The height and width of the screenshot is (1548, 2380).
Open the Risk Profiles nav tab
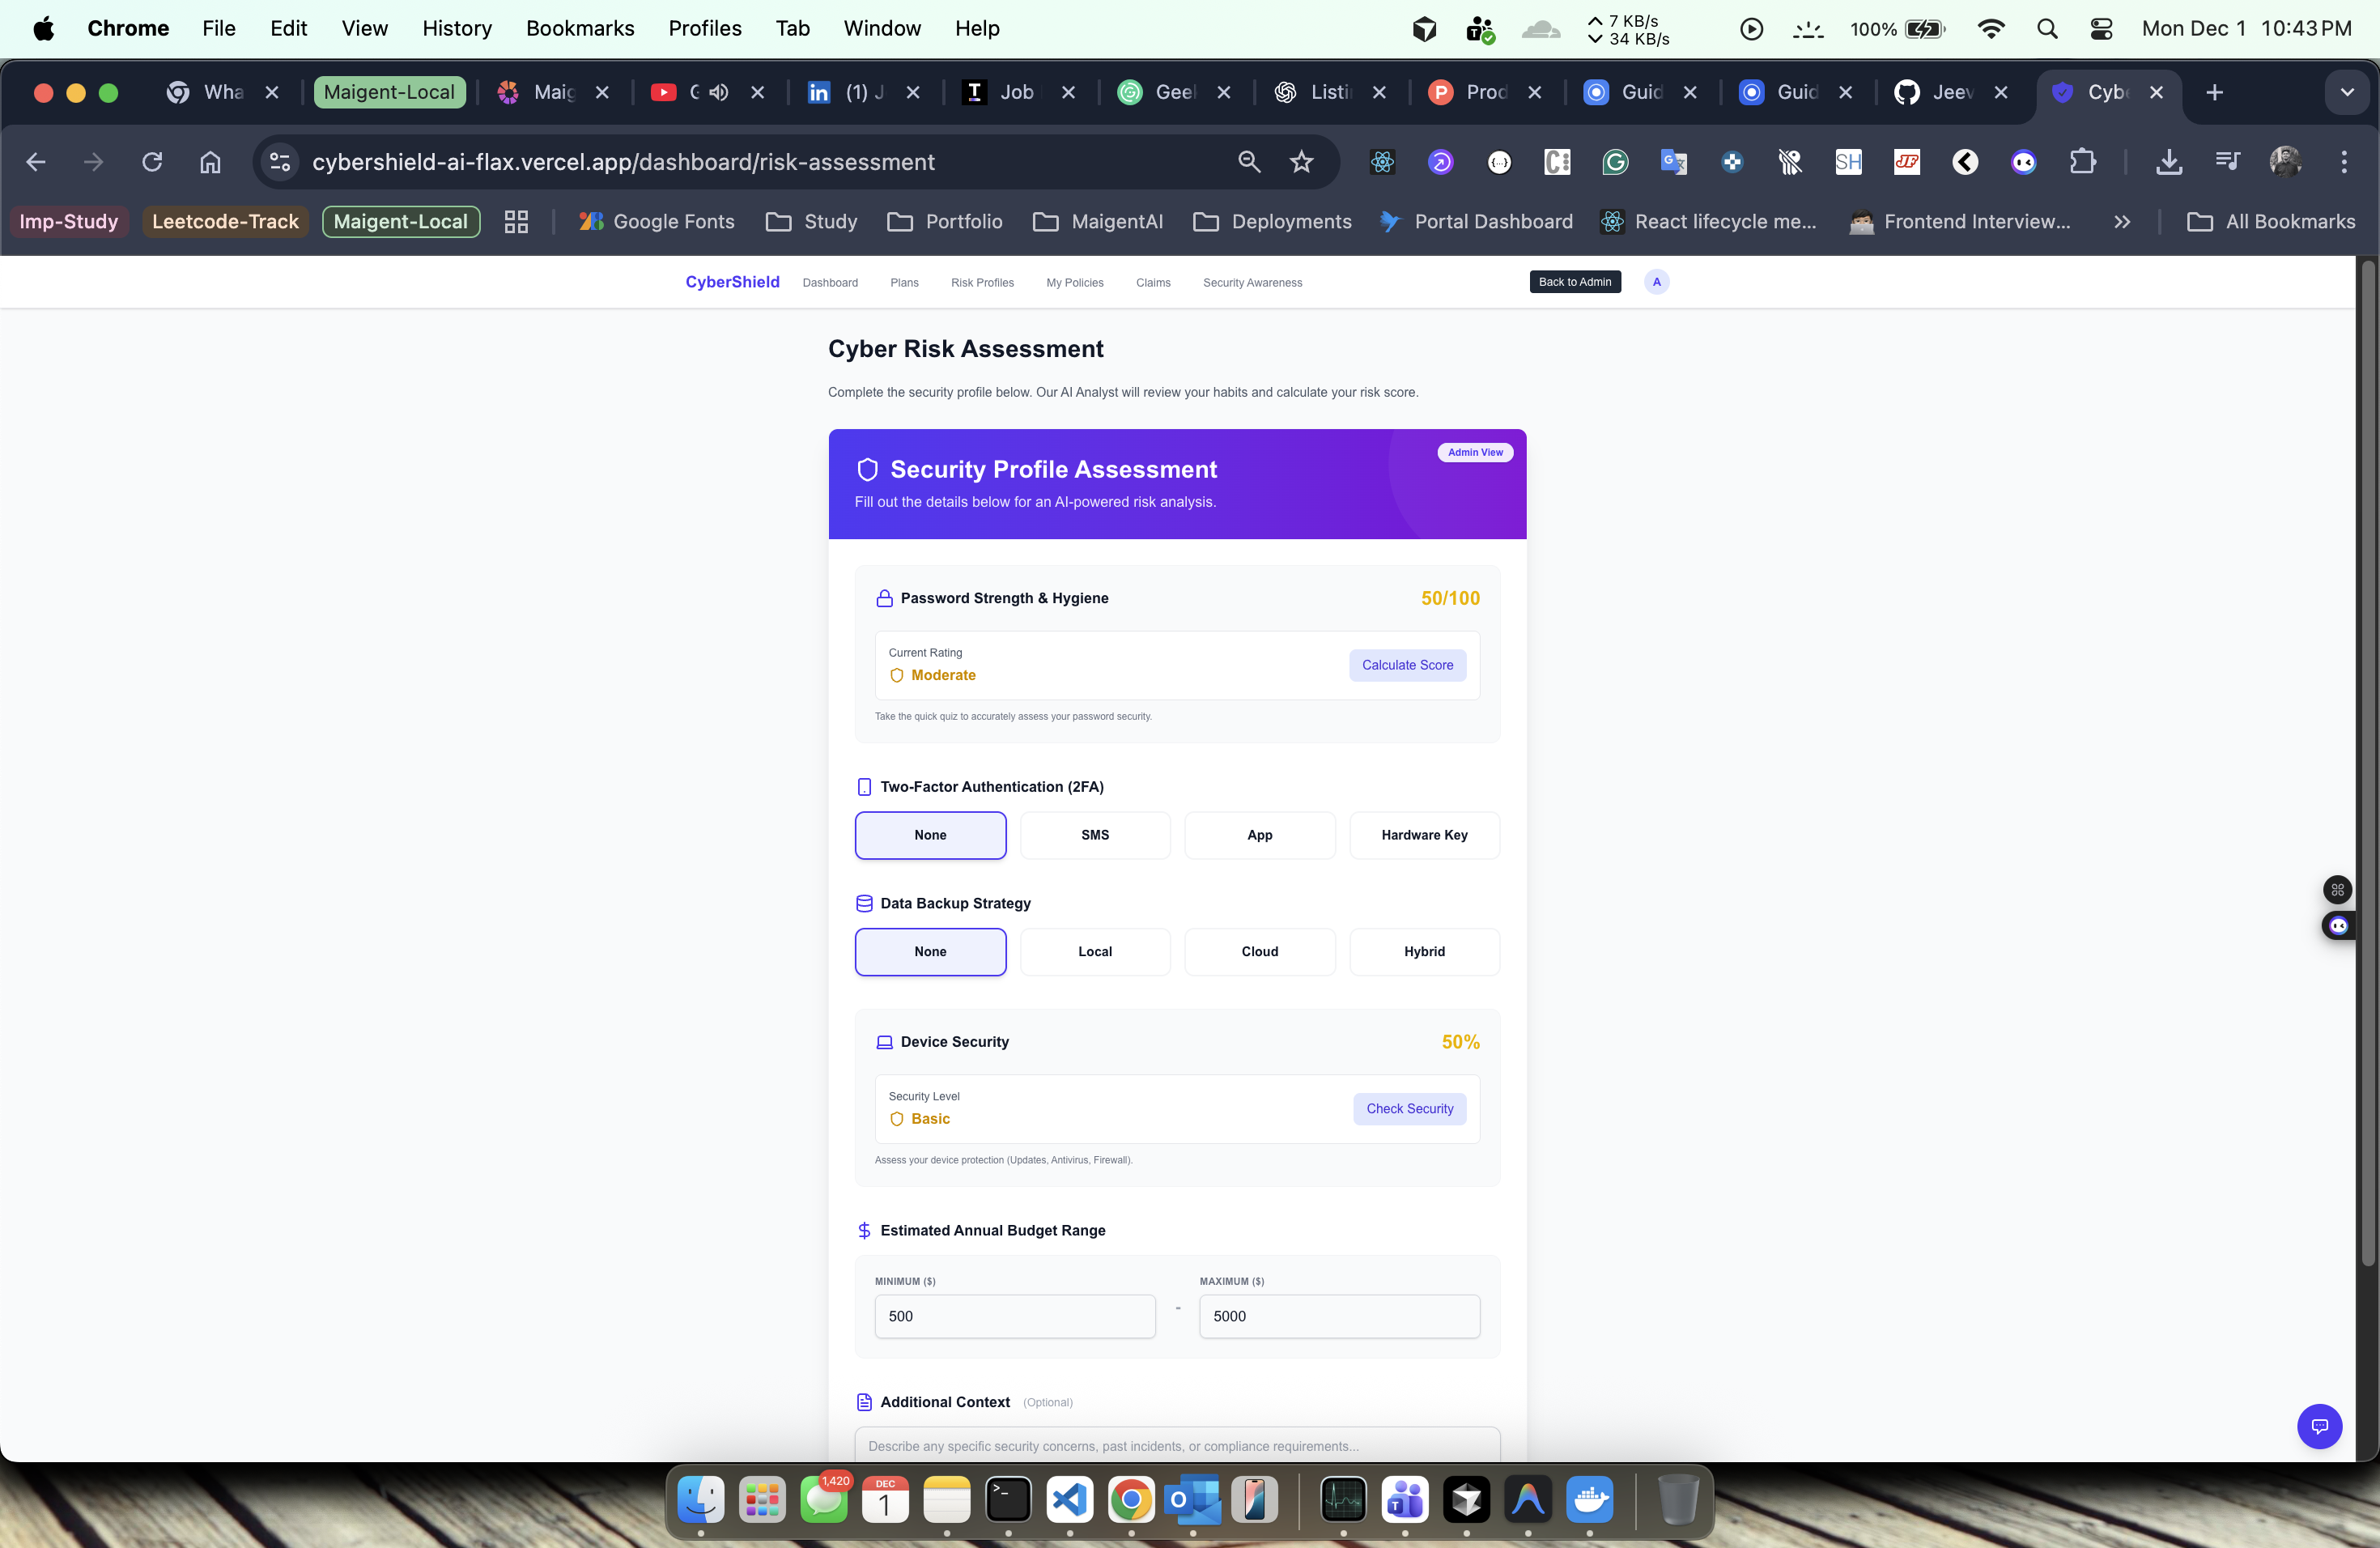click(x=981, y=283)
